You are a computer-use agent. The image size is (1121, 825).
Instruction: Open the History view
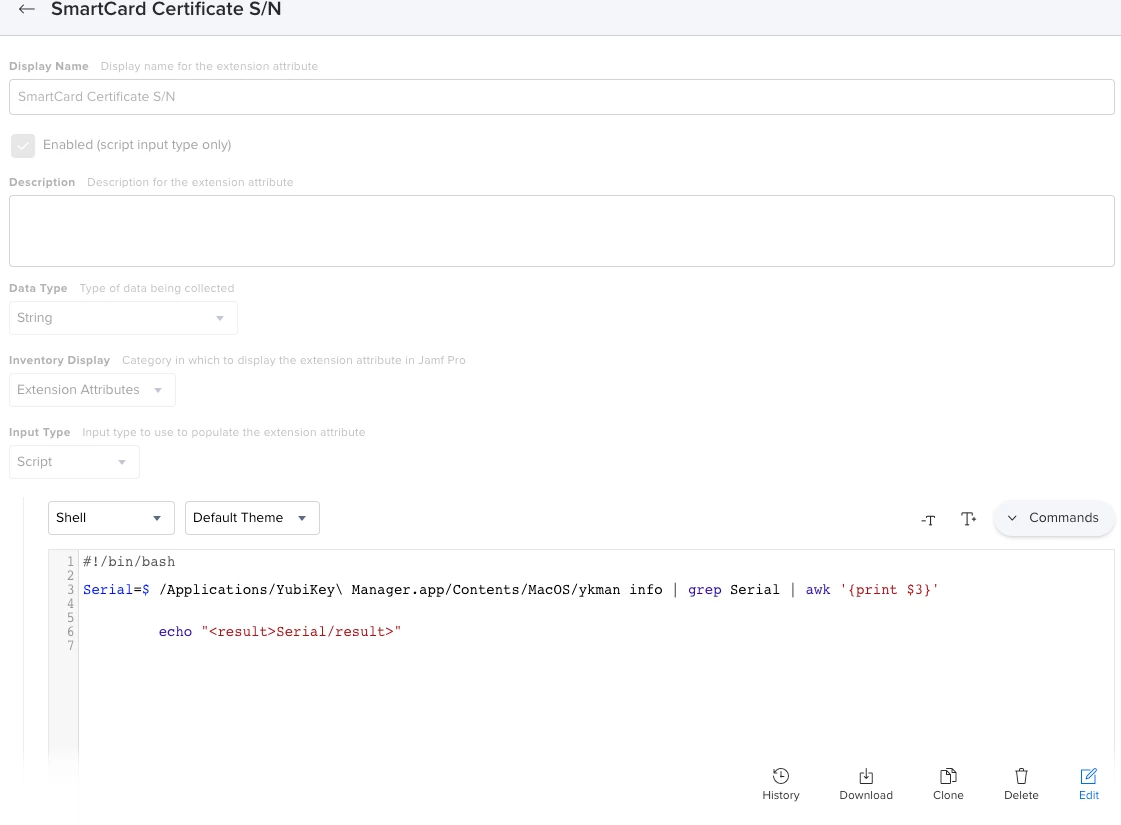click(781, 784)
